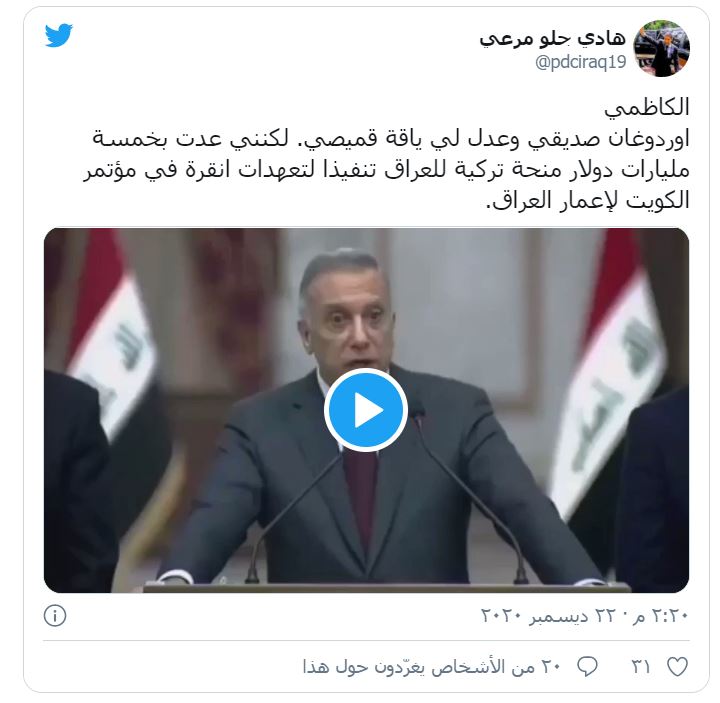Play the embedded video

(366, 410)
